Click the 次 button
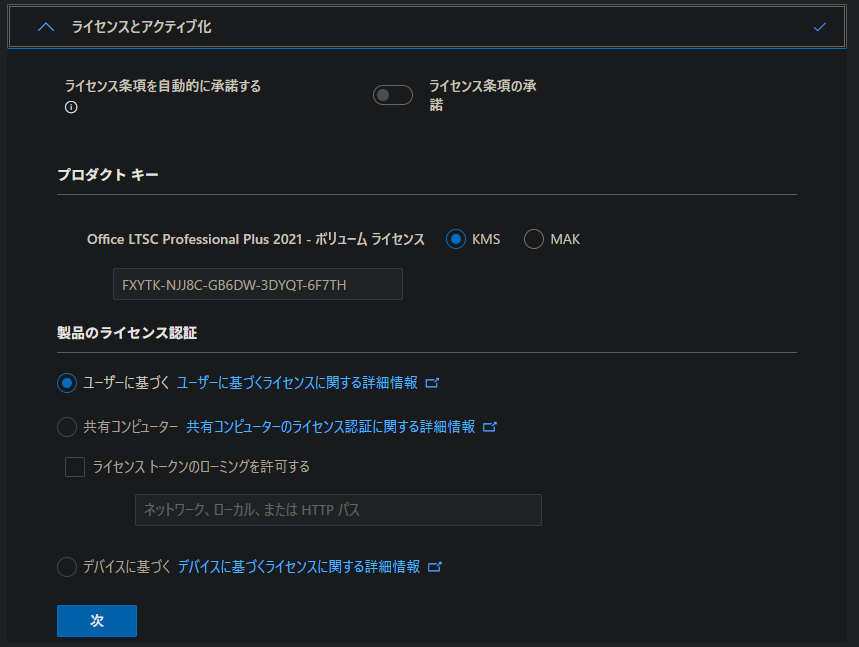This screenshot has width=859, height=647. pos(97,621)
